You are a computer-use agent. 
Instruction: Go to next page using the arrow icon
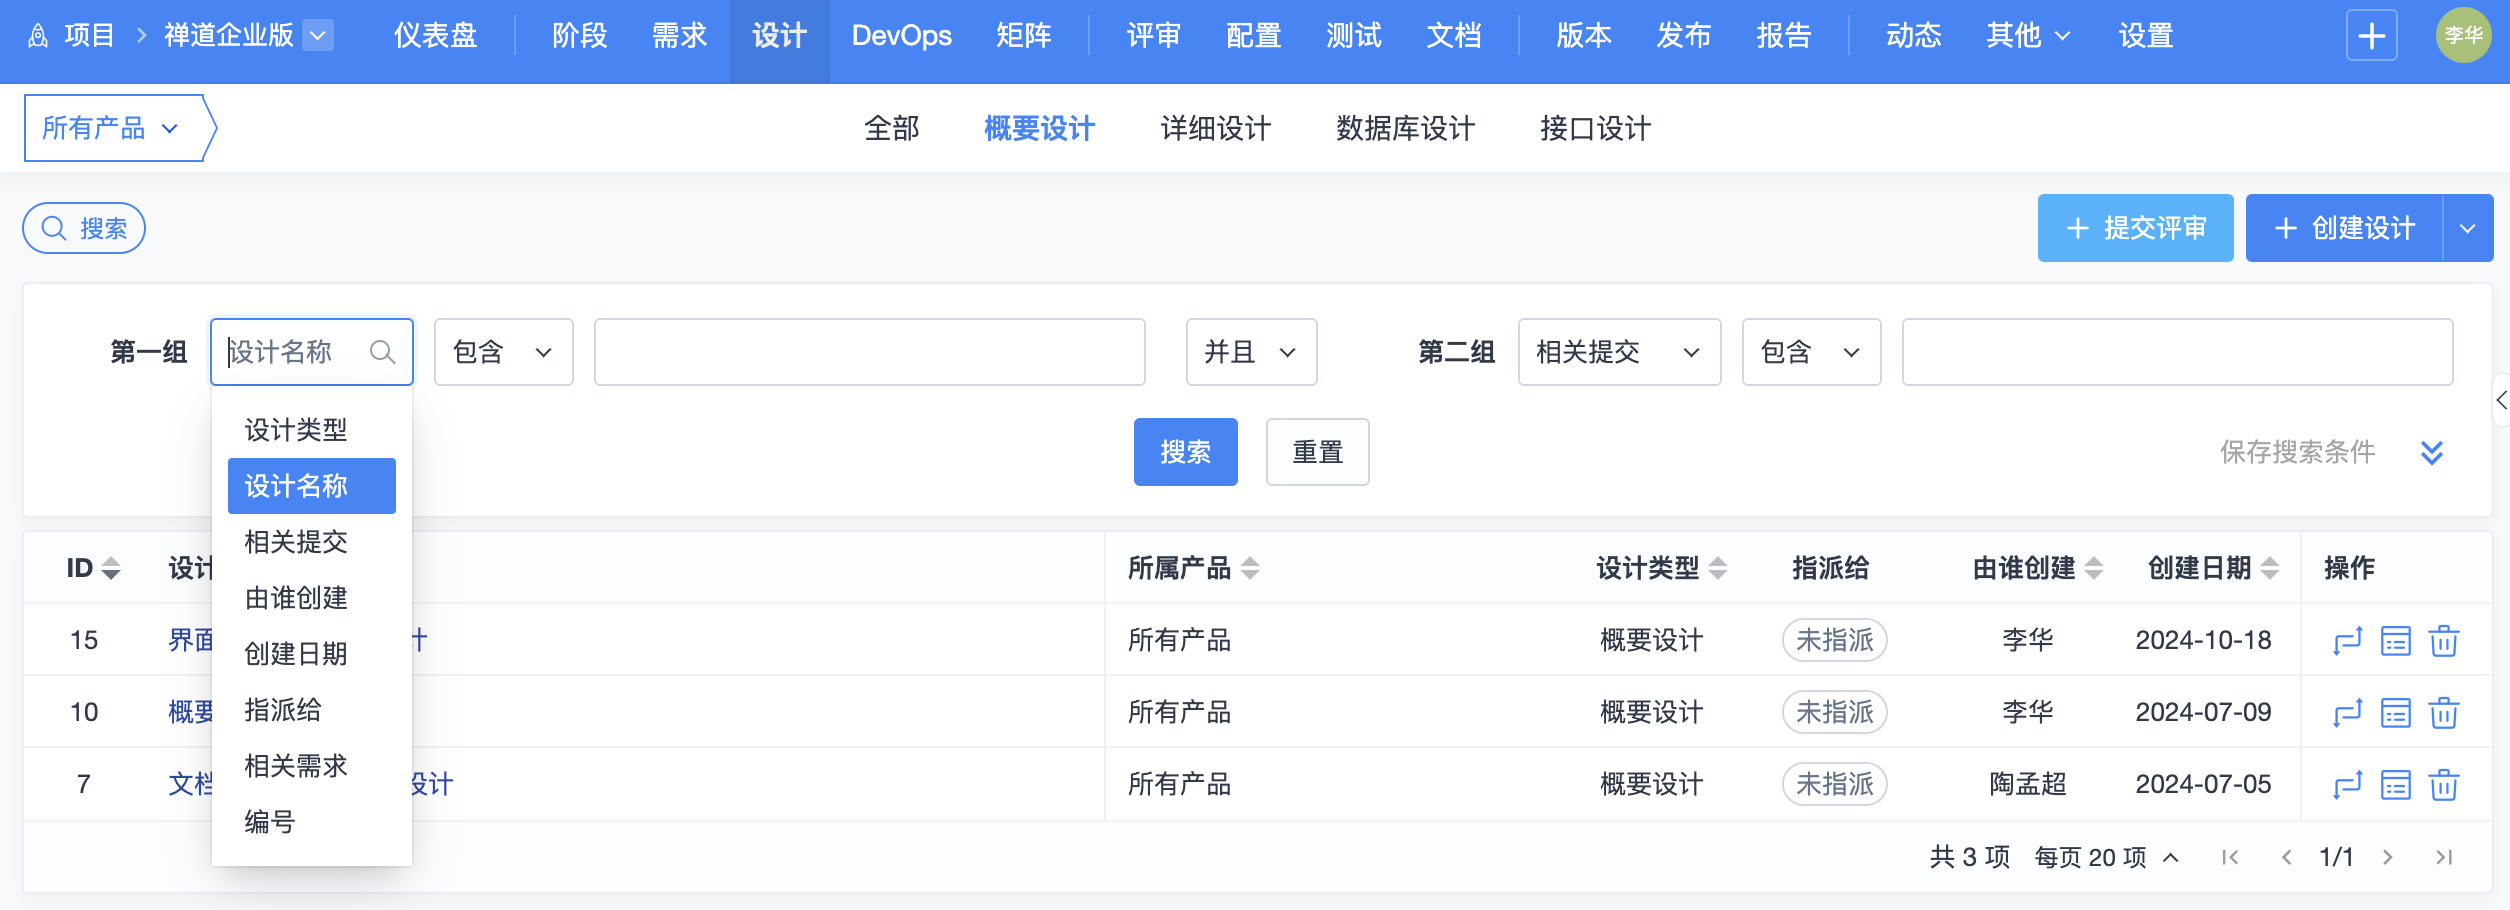2387,857
